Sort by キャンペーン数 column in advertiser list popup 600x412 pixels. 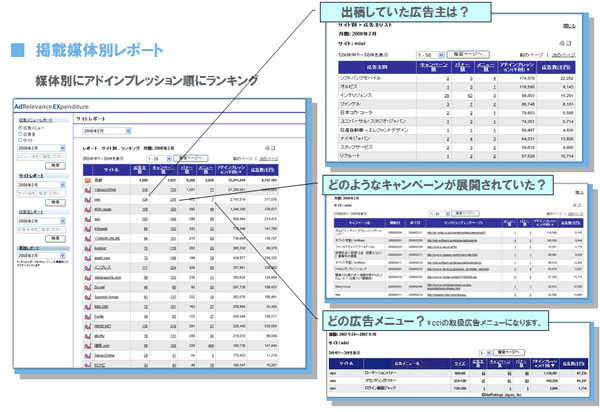tap(433, 67)
